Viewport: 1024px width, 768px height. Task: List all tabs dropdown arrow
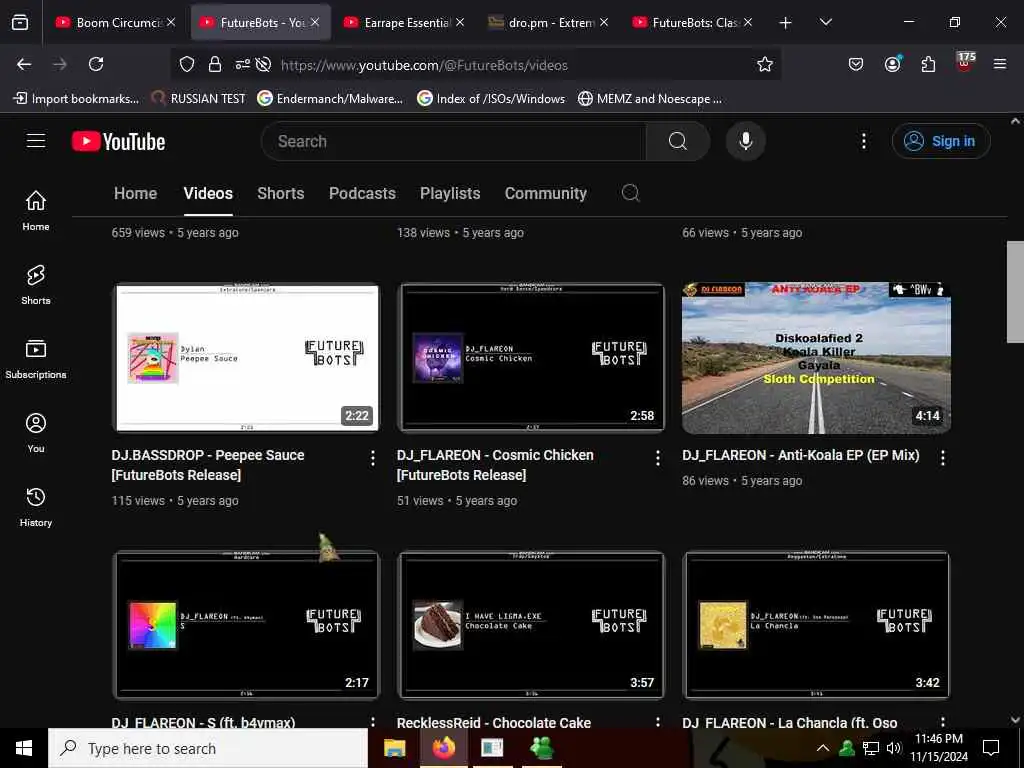825,23
